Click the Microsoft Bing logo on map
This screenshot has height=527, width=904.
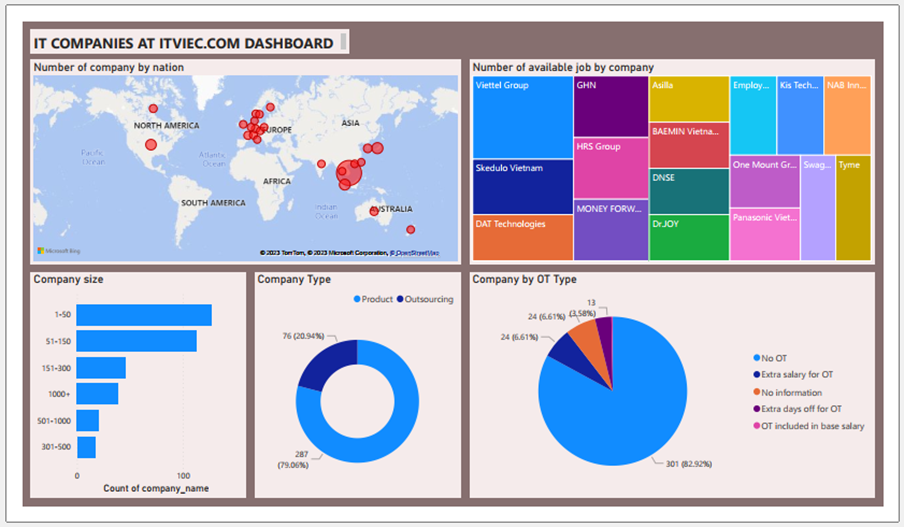[59, 251]
